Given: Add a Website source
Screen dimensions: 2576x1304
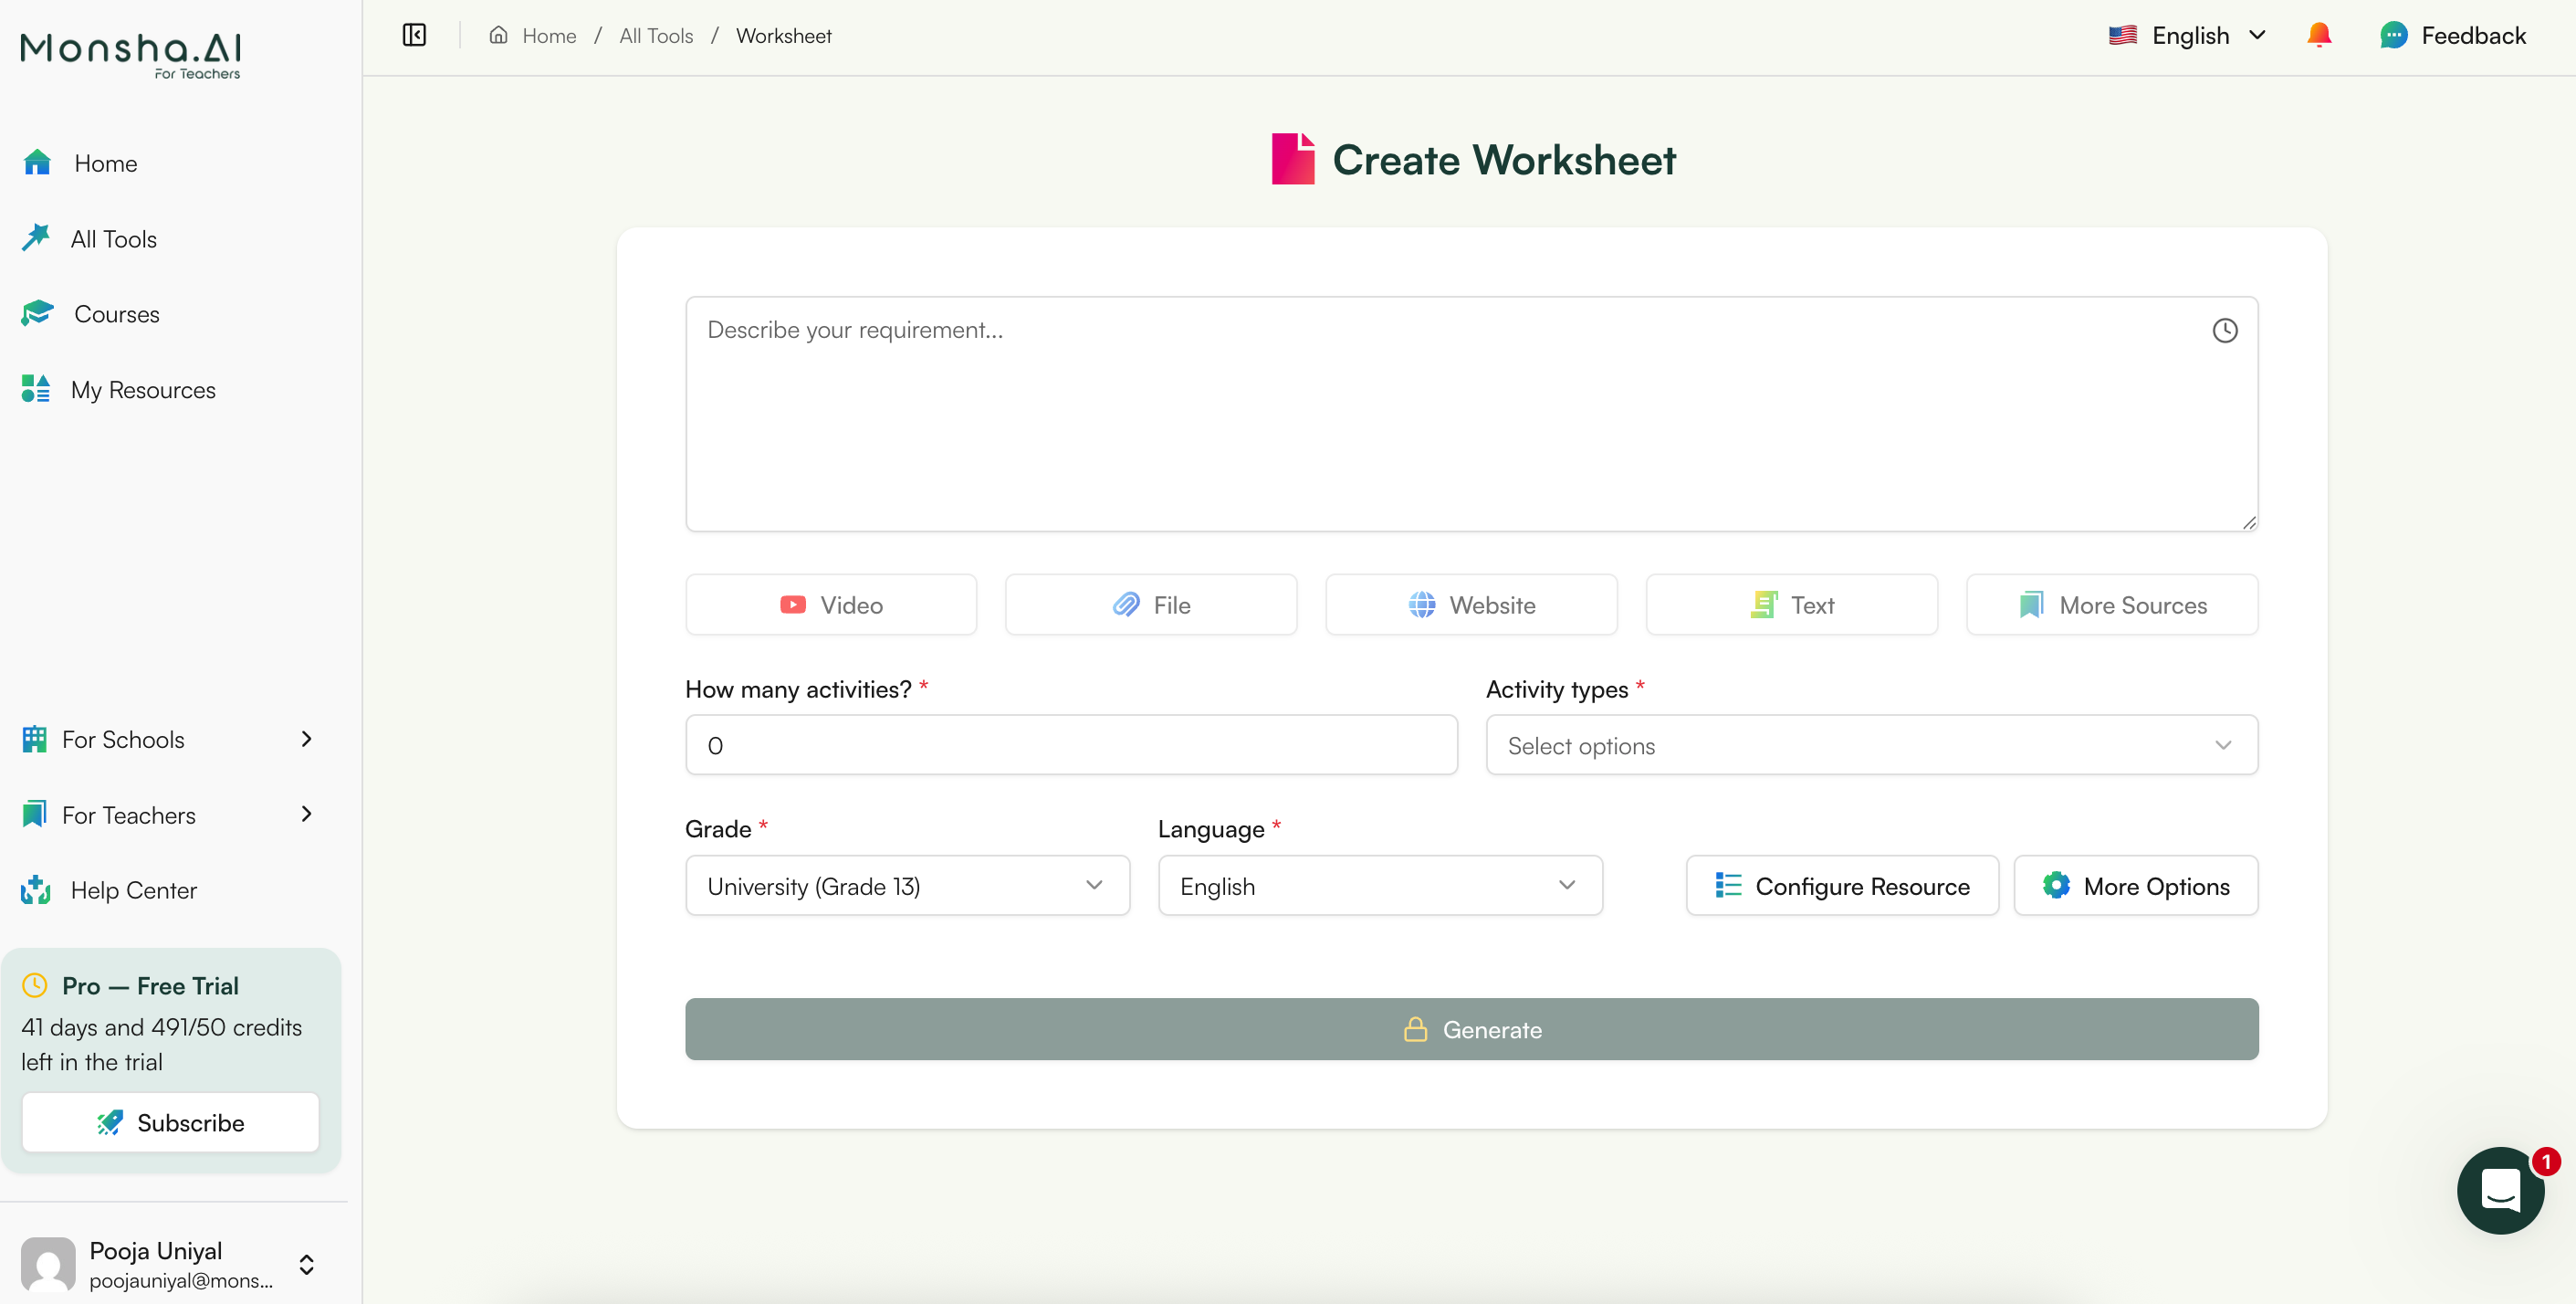Looking at the screenshot, I should point(1471,604).
